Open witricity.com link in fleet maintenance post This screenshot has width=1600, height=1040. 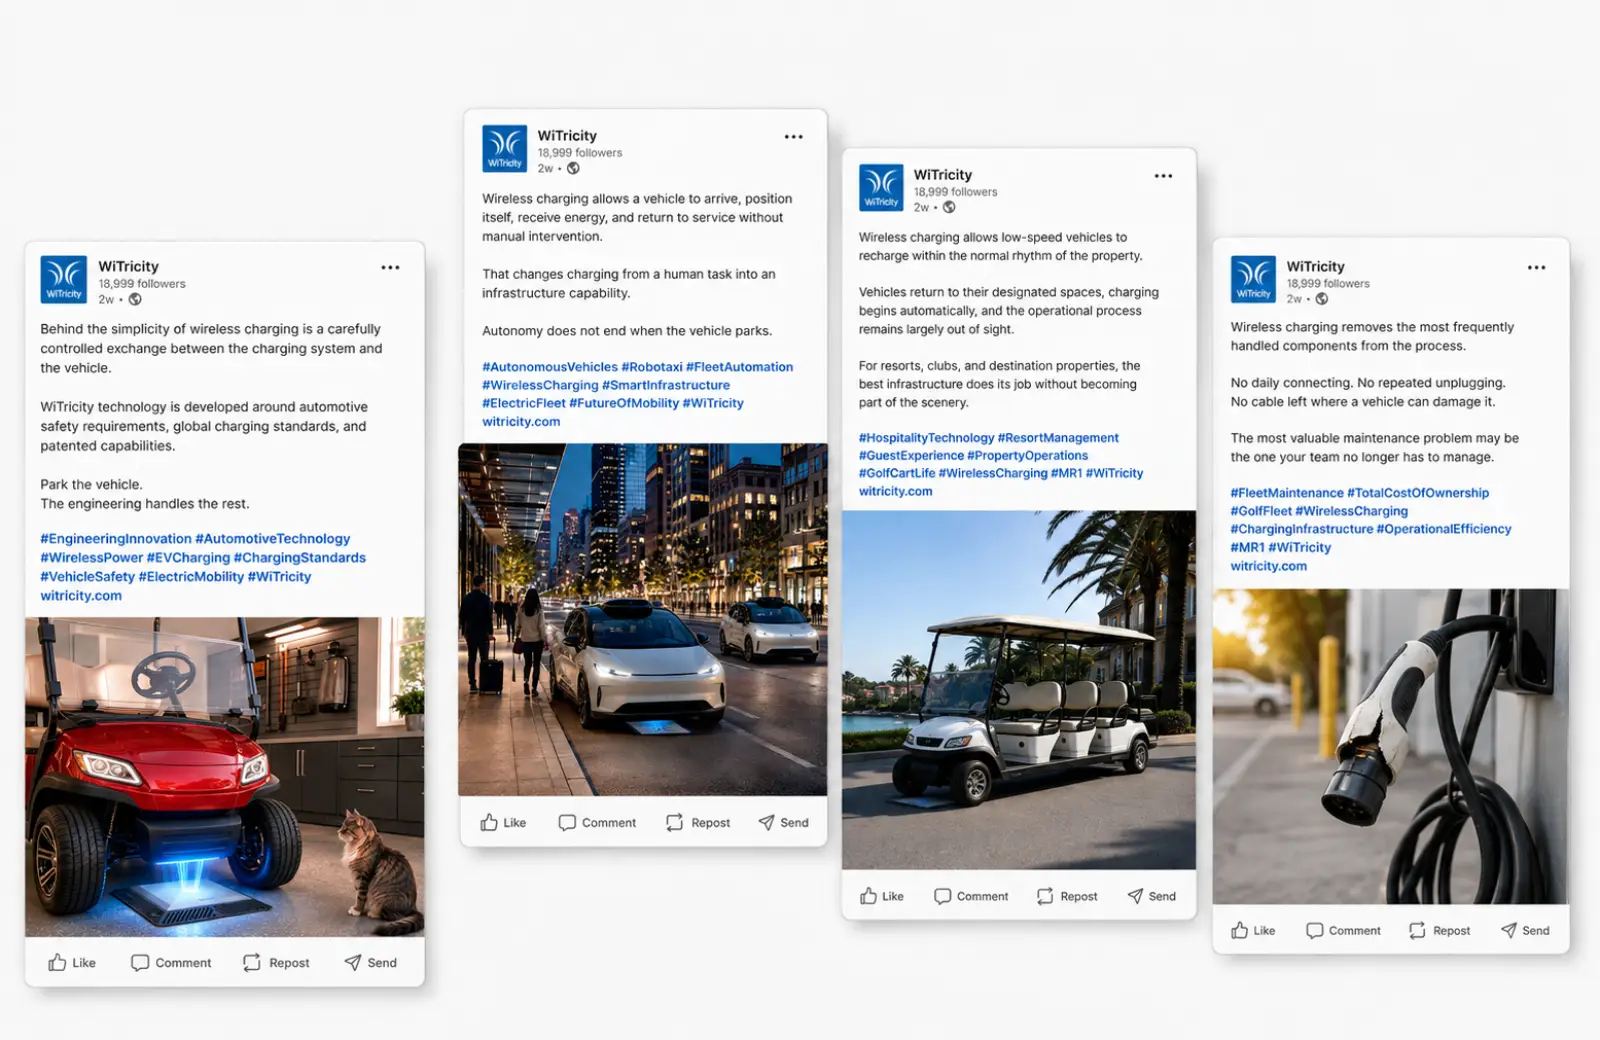click(x=1268, y=565)
